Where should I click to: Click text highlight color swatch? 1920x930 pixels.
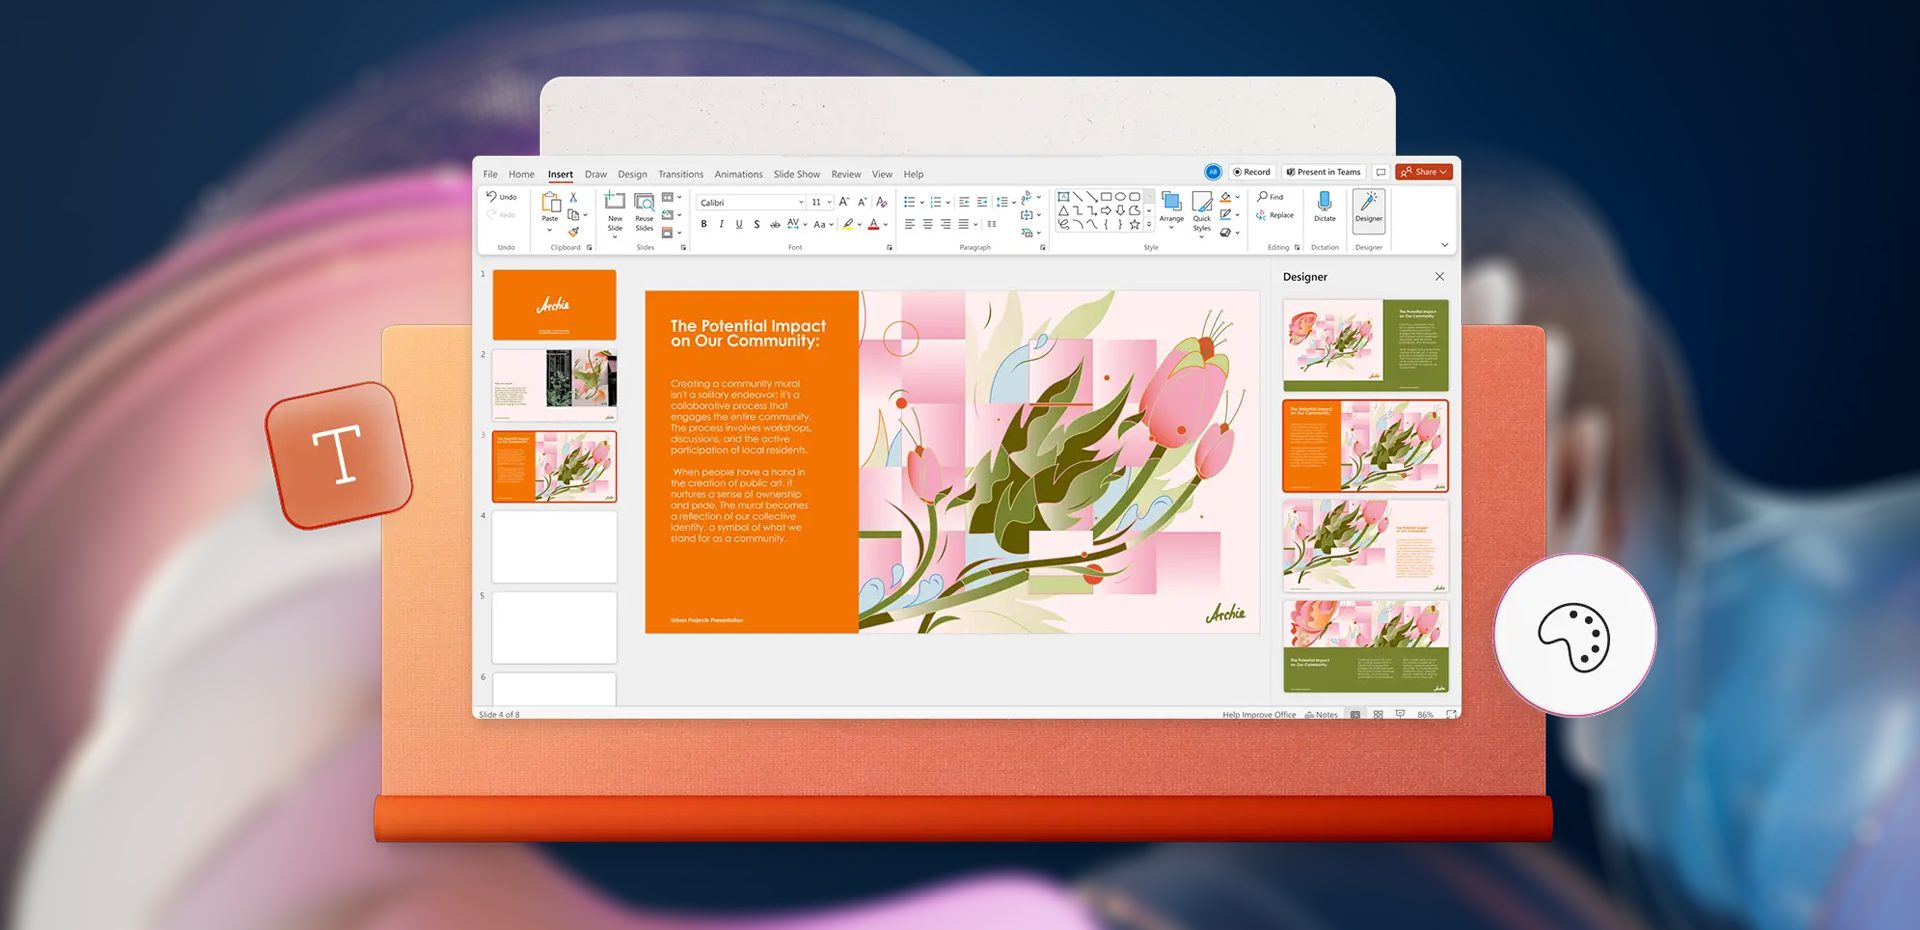[848, 224]
